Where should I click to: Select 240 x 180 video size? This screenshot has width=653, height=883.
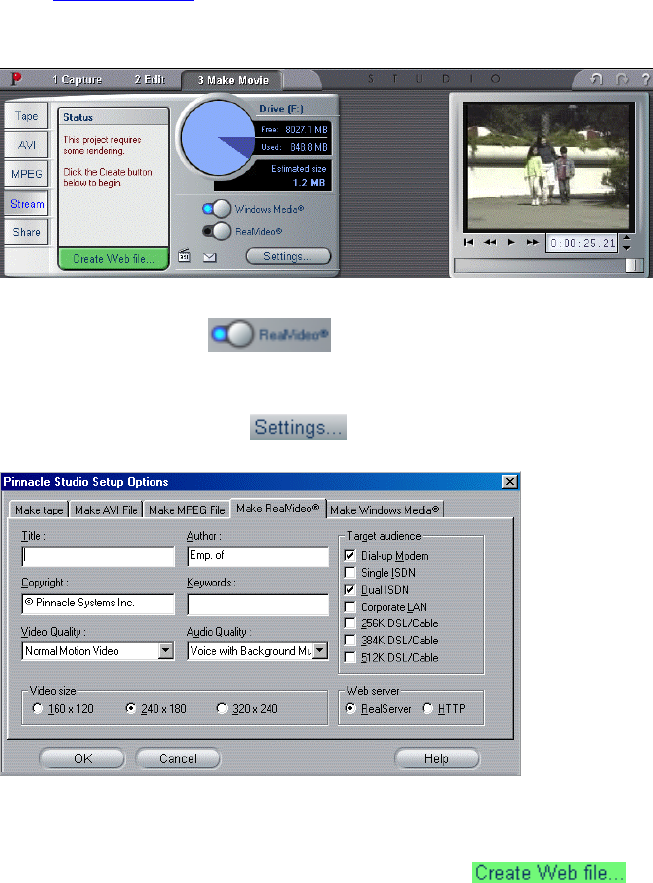pos(131,708)
